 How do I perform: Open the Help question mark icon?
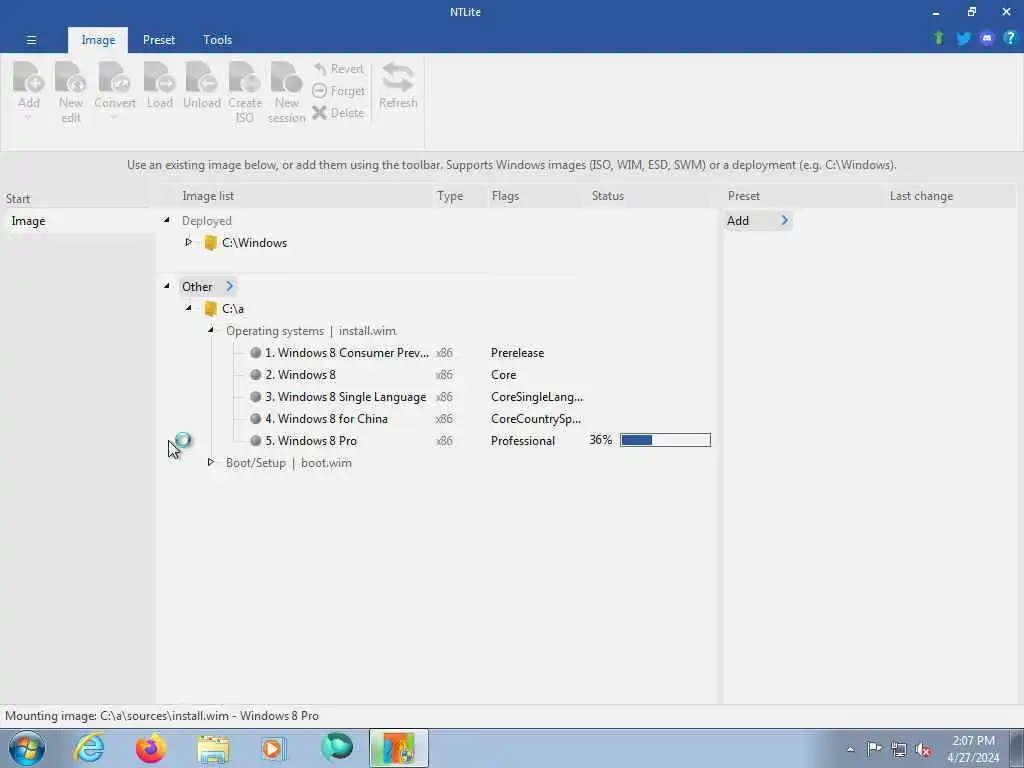coord(1010,39)
